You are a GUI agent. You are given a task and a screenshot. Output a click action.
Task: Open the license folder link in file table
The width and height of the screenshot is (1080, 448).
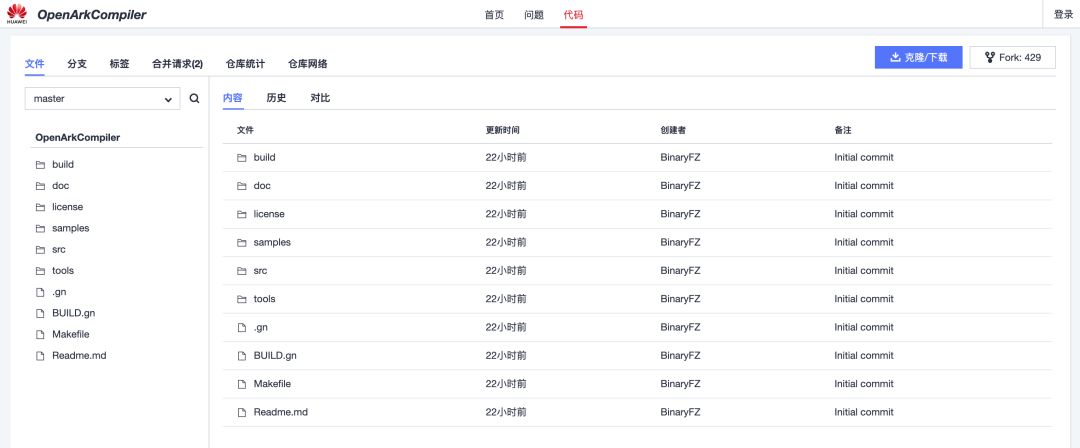(x=269, y=214)
